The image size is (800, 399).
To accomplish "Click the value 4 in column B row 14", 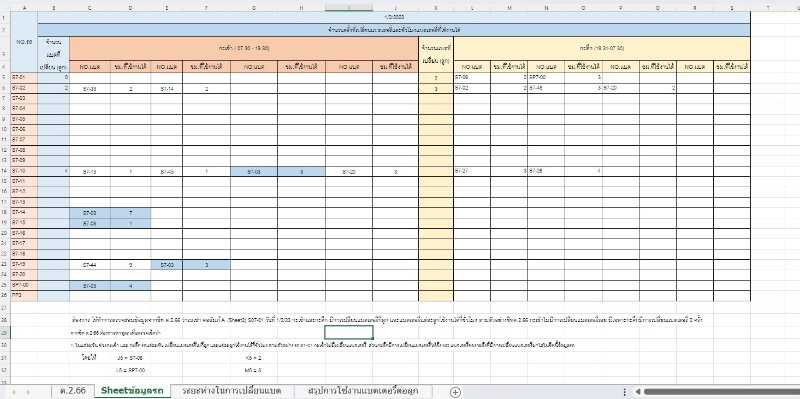I will 54,171.
